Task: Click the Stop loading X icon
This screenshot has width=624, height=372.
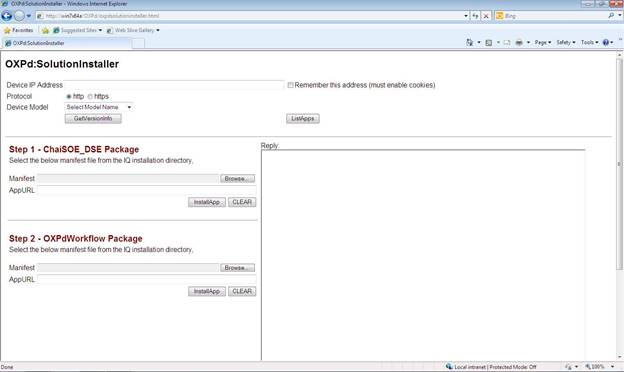Action: point(486,16)
